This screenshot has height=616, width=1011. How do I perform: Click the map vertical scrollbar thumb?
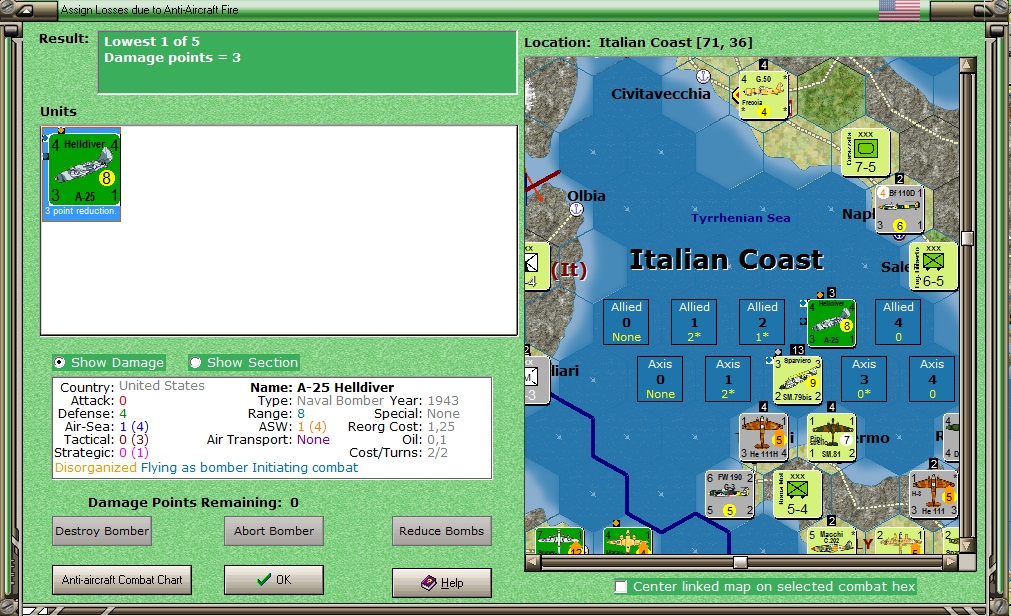click(x=967, y=238)
